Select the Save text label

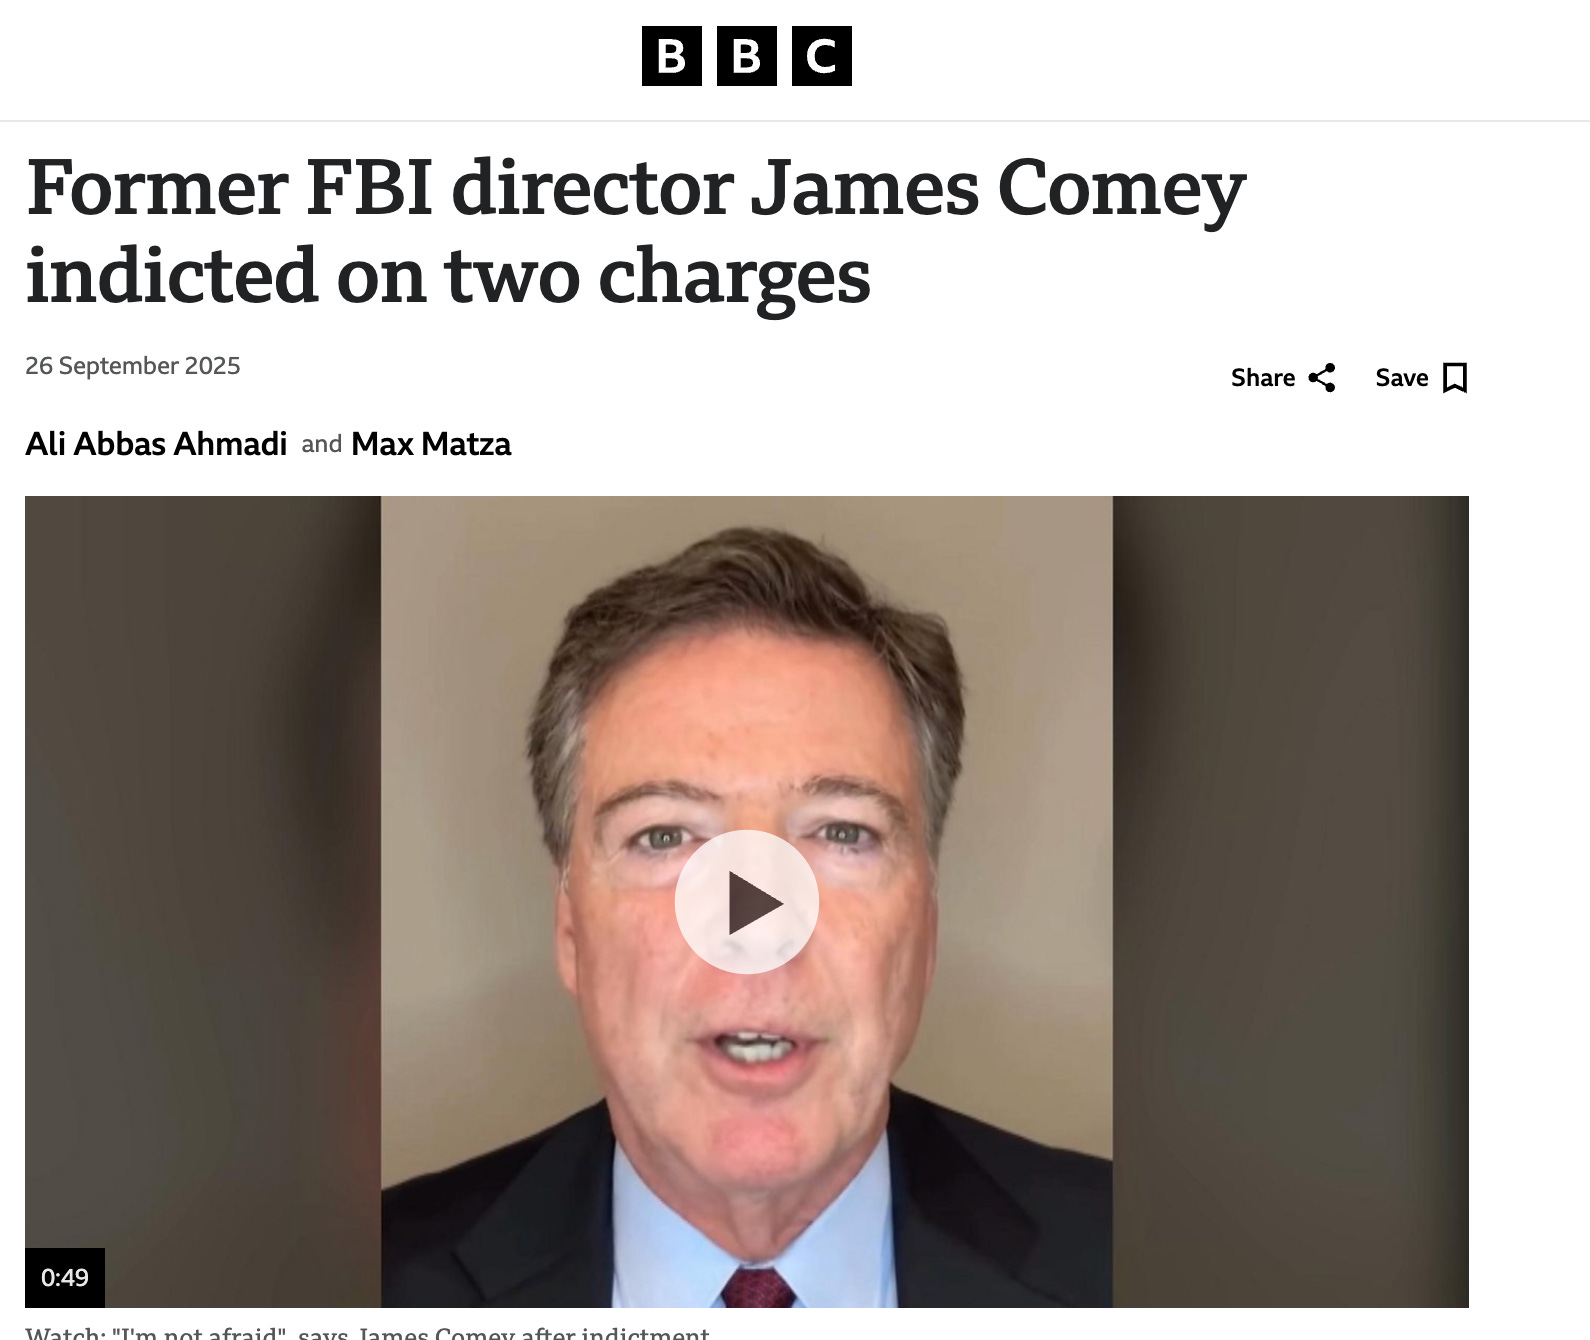(x=1402, y=378)
